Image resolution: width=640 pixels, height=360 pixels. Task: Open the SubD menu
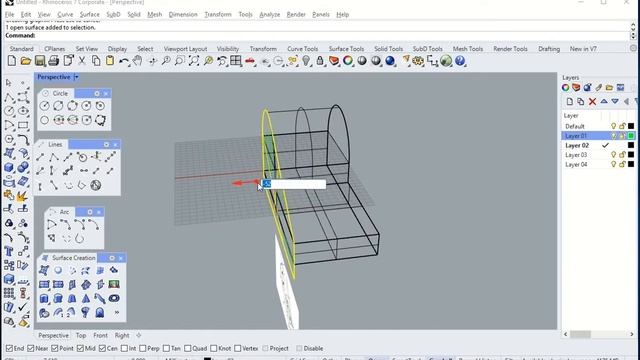tap(113, 15)
